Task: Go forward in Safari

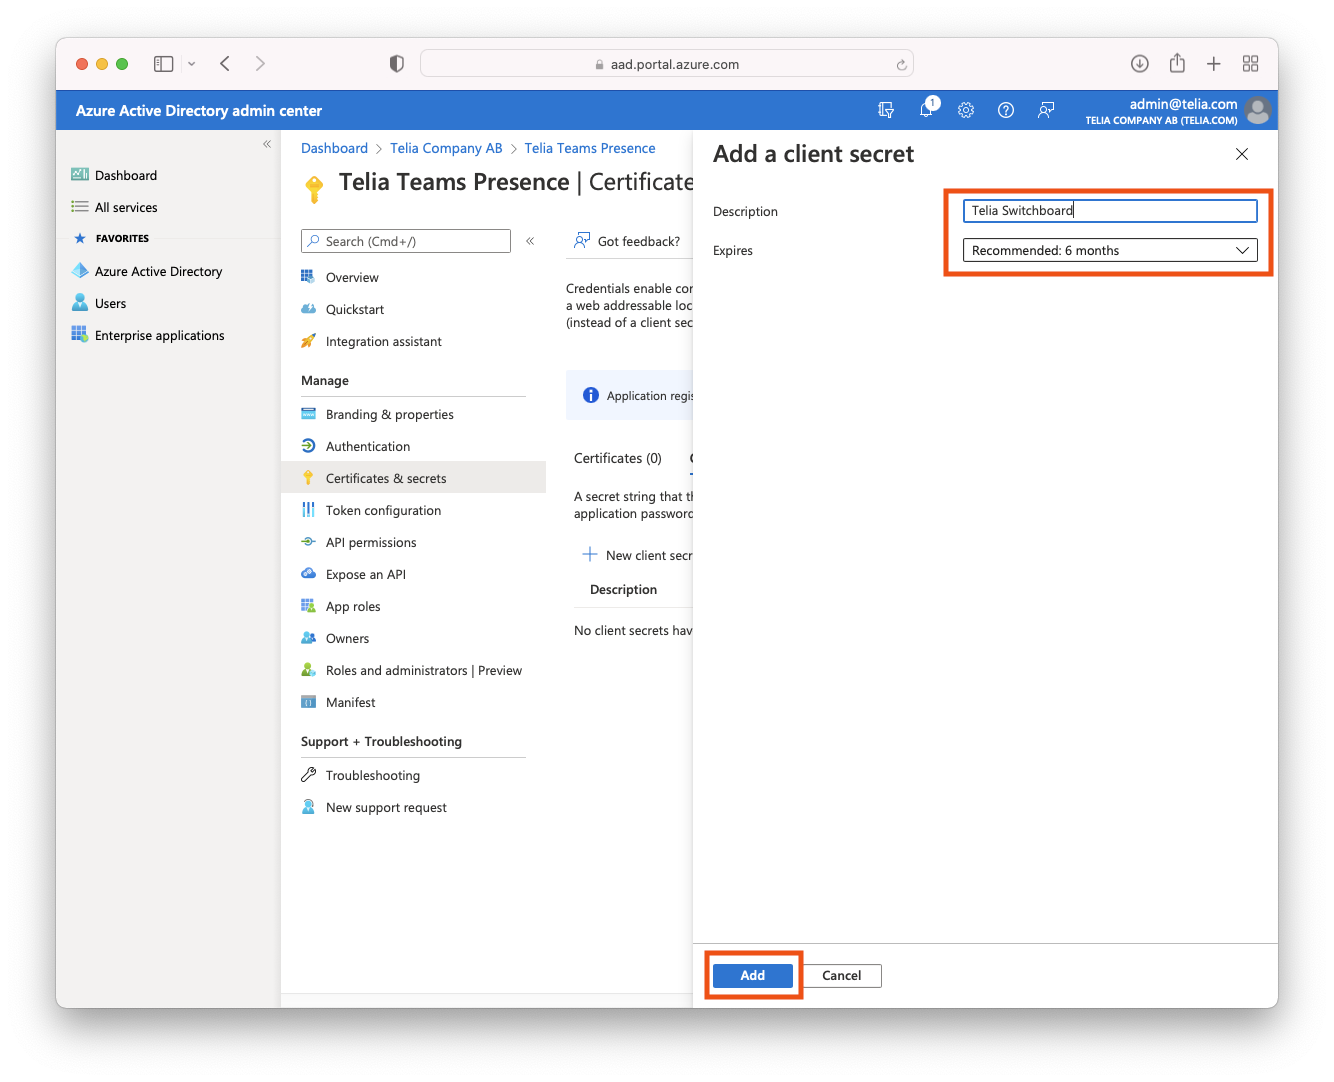Action: (x=260, y=64)
